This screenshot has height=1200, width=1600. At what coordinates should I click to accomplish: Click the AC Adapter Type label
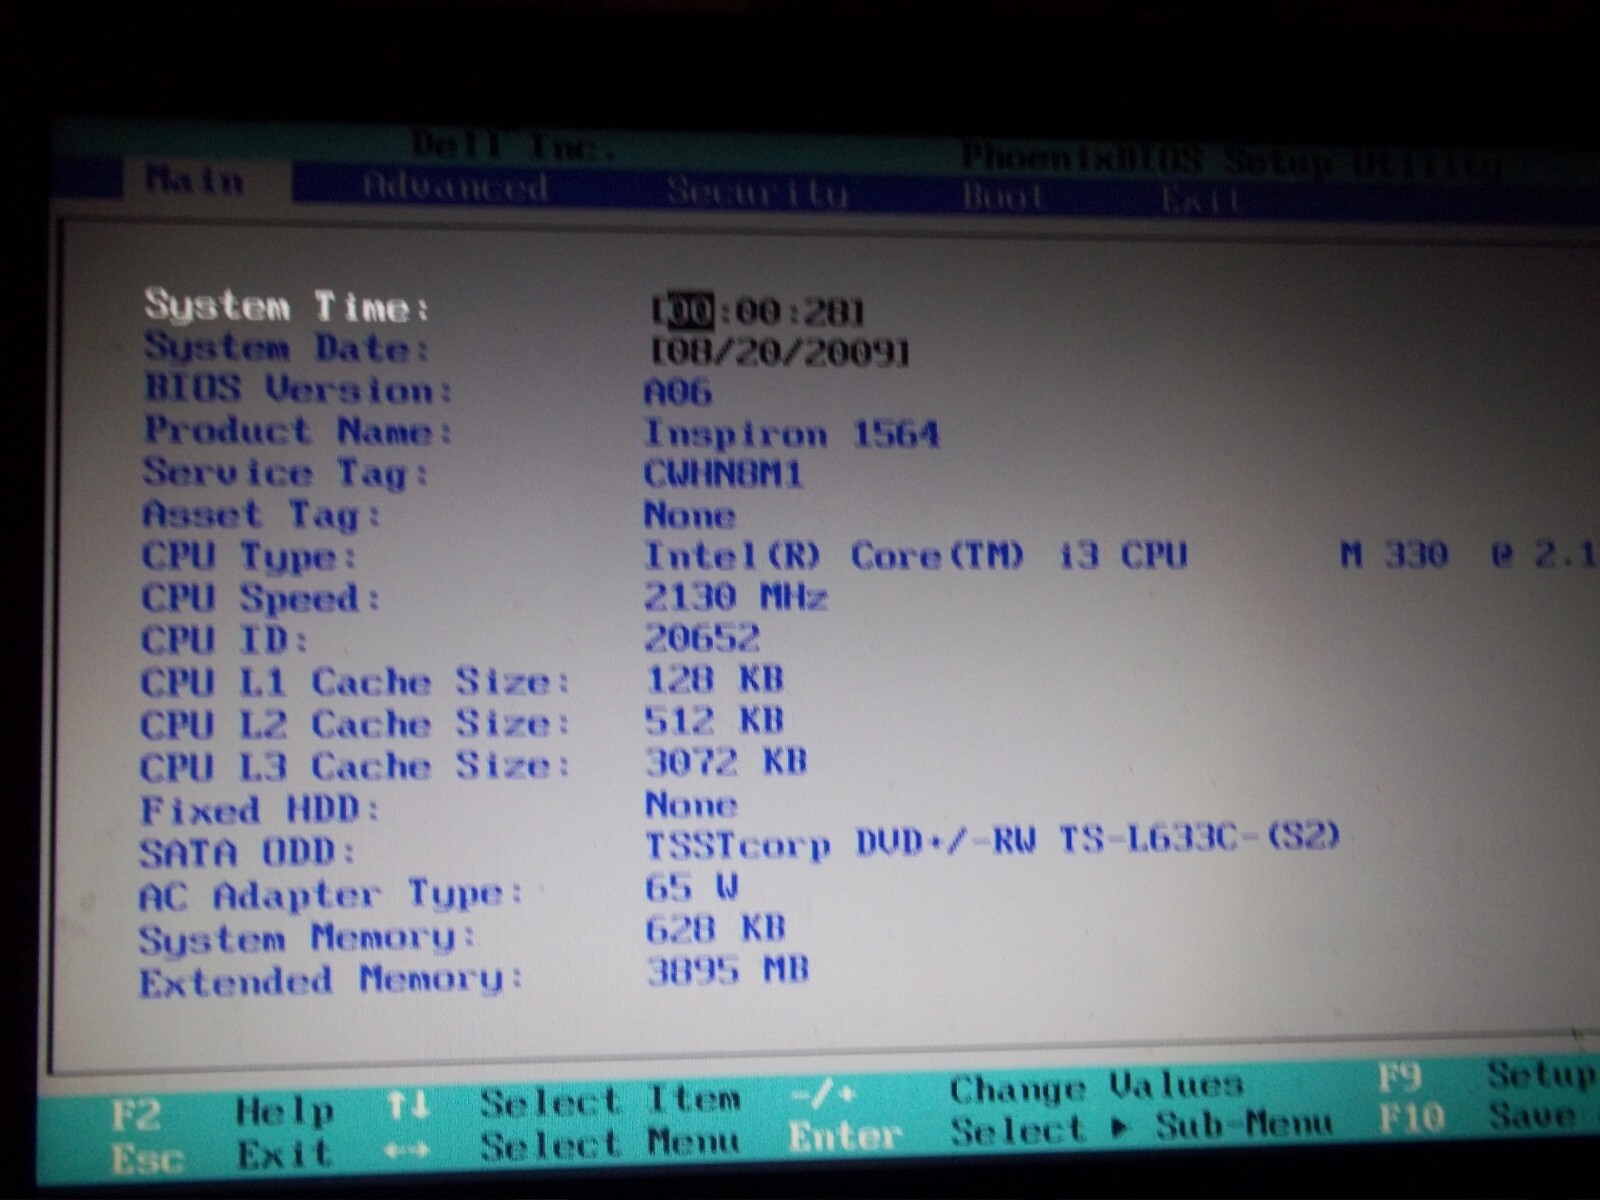click(331, 894)
